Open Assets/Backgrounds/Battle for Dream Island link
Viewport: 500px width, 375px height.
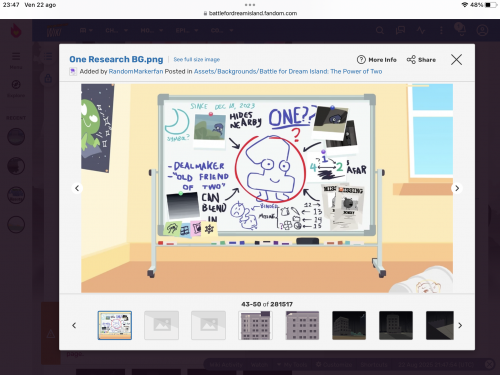click(x=288, y=71)
